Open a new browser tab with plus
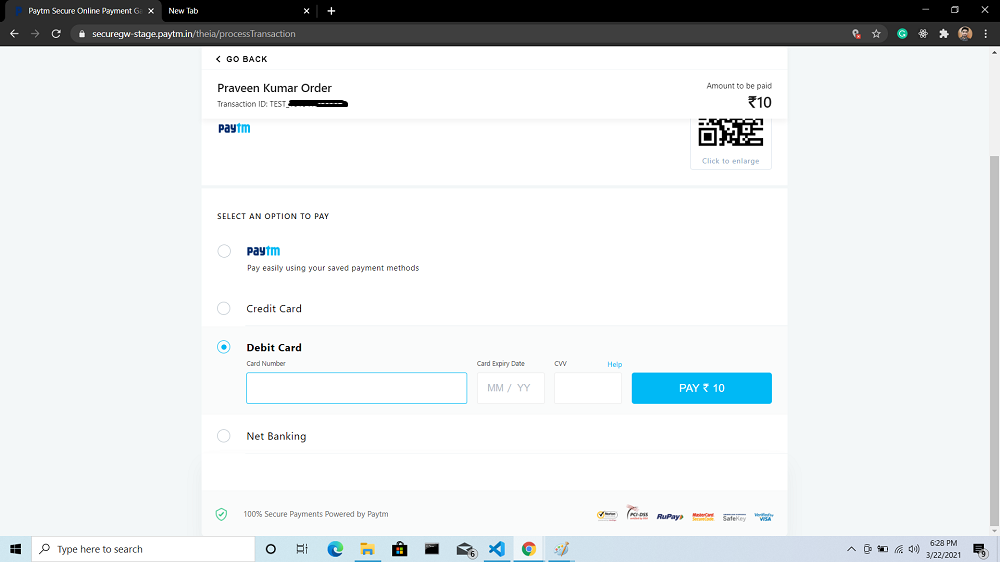Image resolution: width=1000 pixels, height=562 pixels. coord(331,11)
